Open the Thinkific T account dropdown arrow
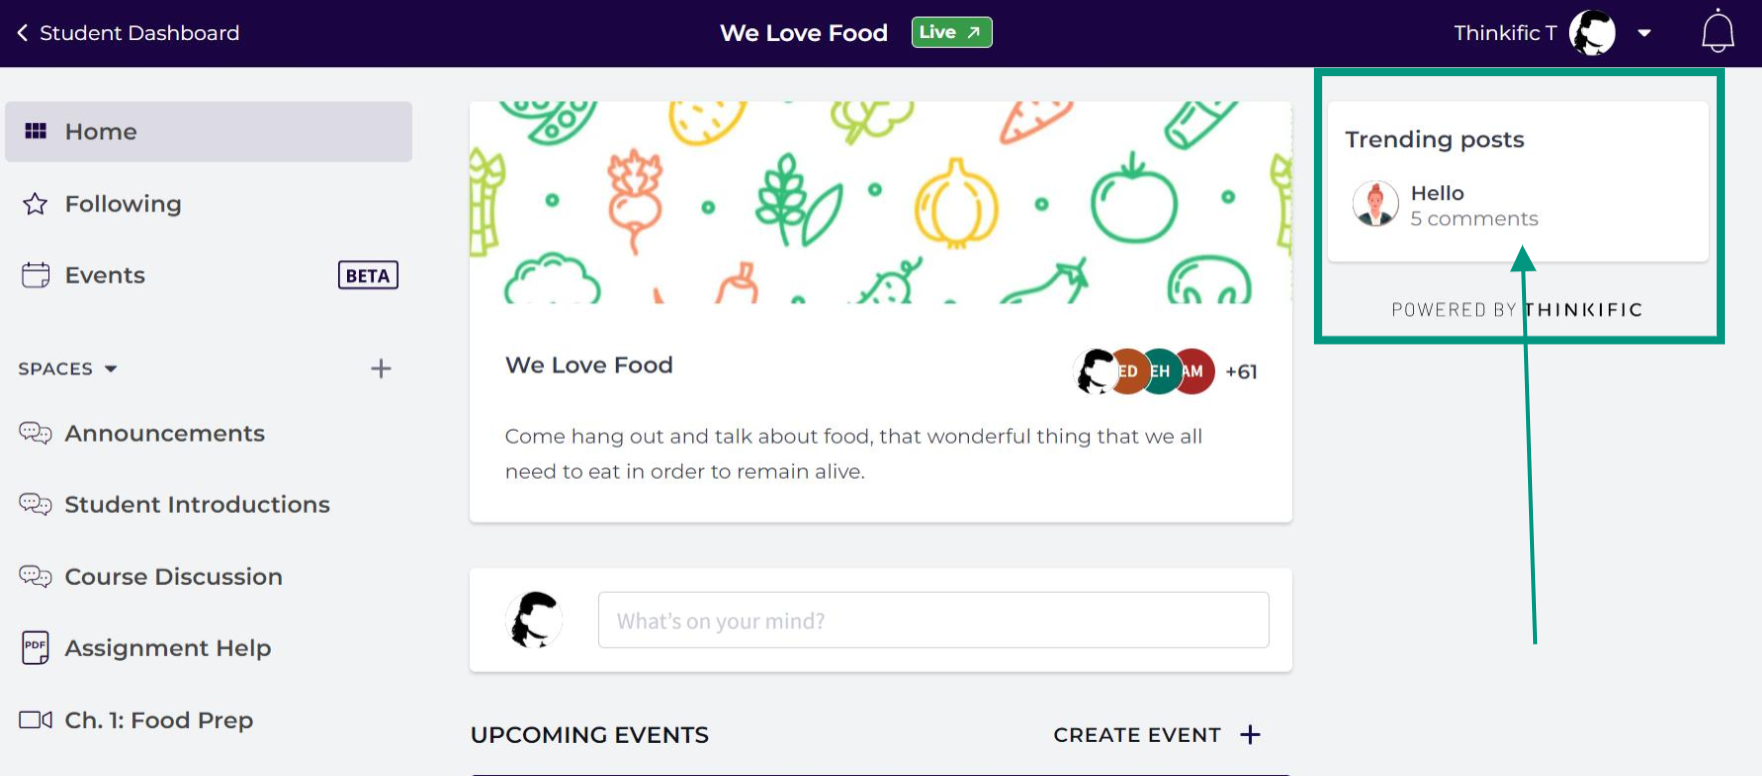This screenshot has height=776, width=1762. click(x=1644, y=33)
